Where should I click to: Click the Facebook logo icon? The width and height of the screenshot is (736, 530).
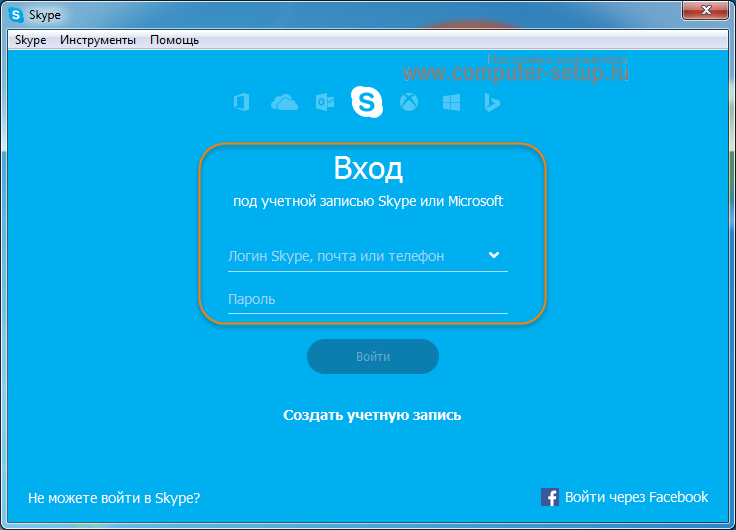click(x=550, y=497)
